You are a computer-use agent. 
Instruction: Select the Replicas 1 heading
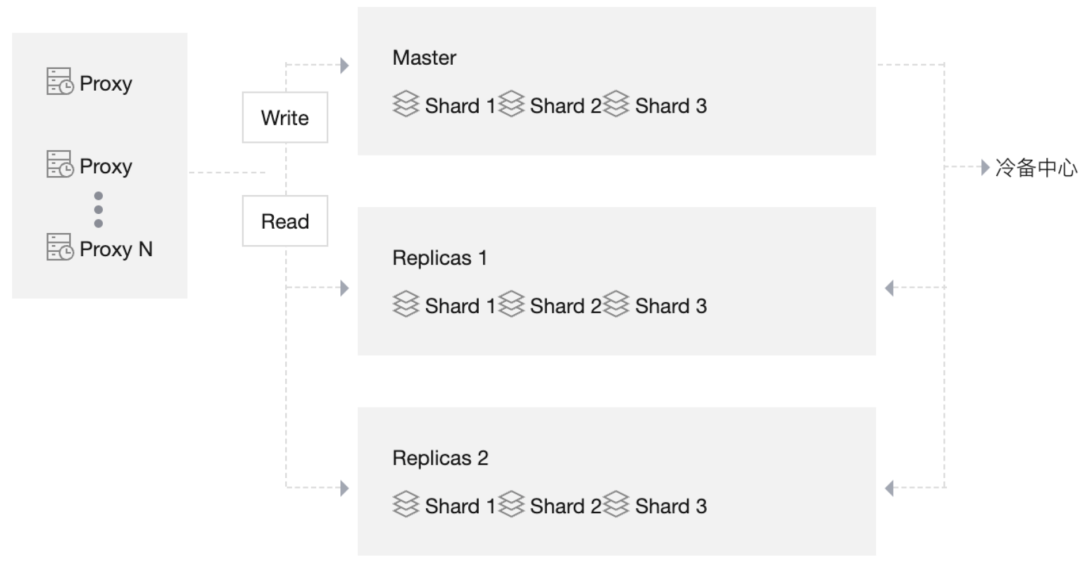(440, 258)
